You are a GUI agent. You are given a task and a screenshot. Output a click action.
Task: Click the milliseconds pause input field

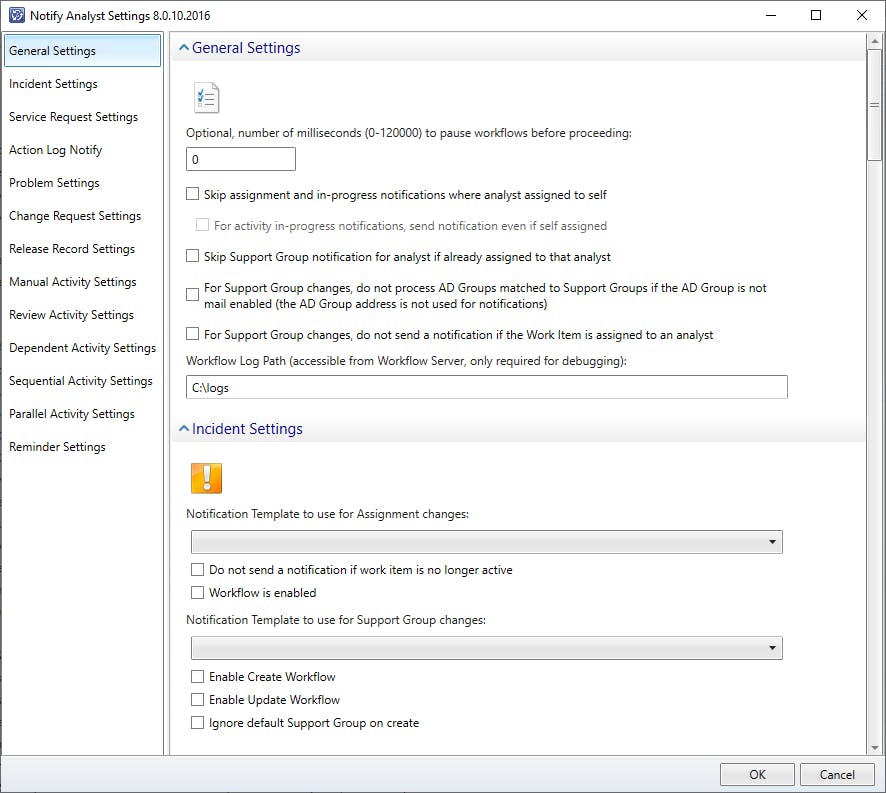[x=241, y=159]
